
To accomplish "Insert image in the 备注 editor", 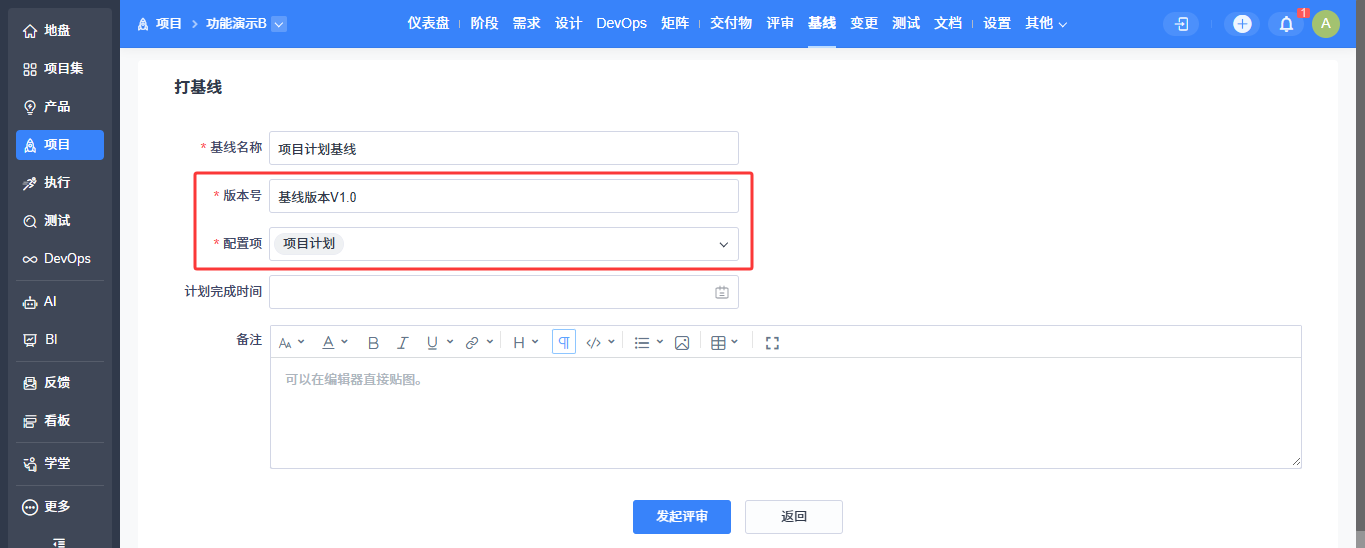I will point(682,342).
